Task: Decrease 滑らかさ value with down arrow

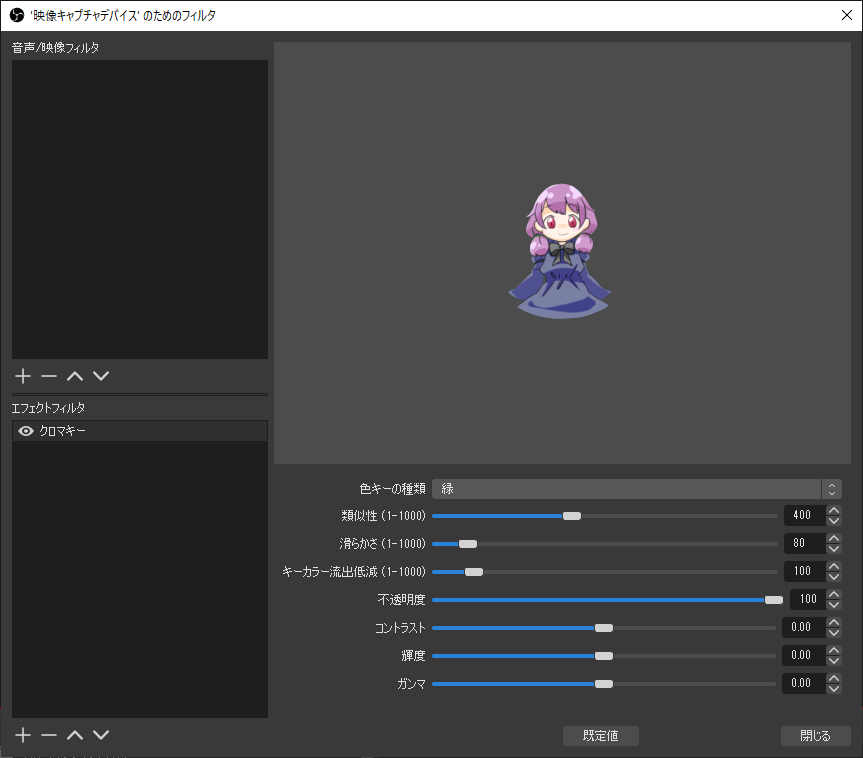Action: (x=834, y=549)
